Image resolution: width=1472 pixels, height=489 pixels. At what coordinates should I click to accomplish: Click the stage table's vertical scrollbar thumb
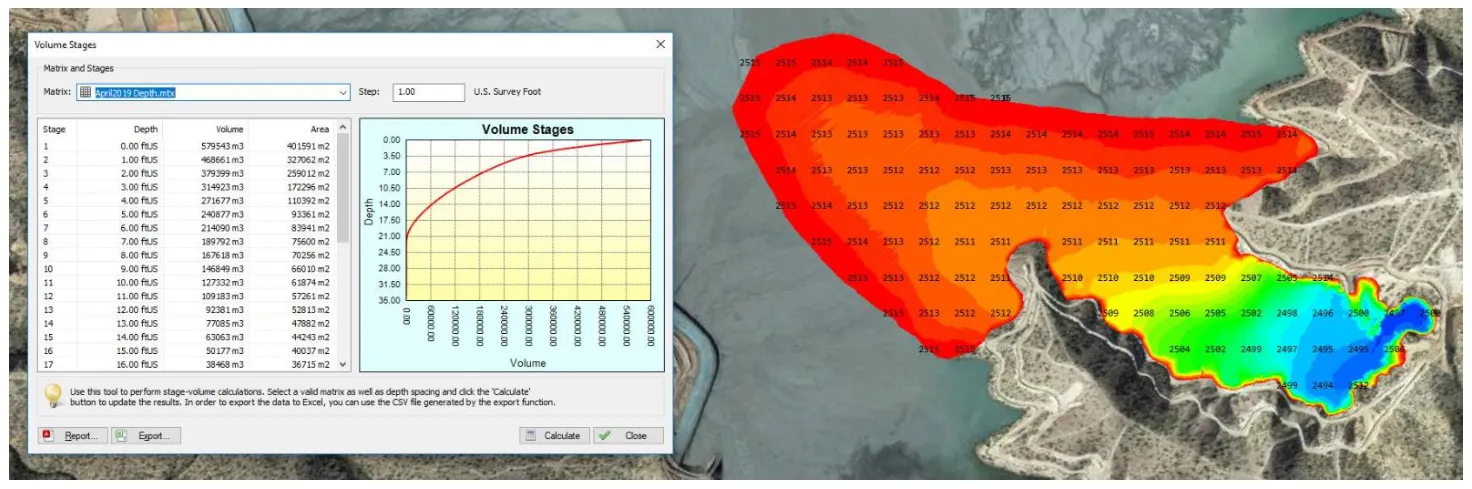pos(344,188)
